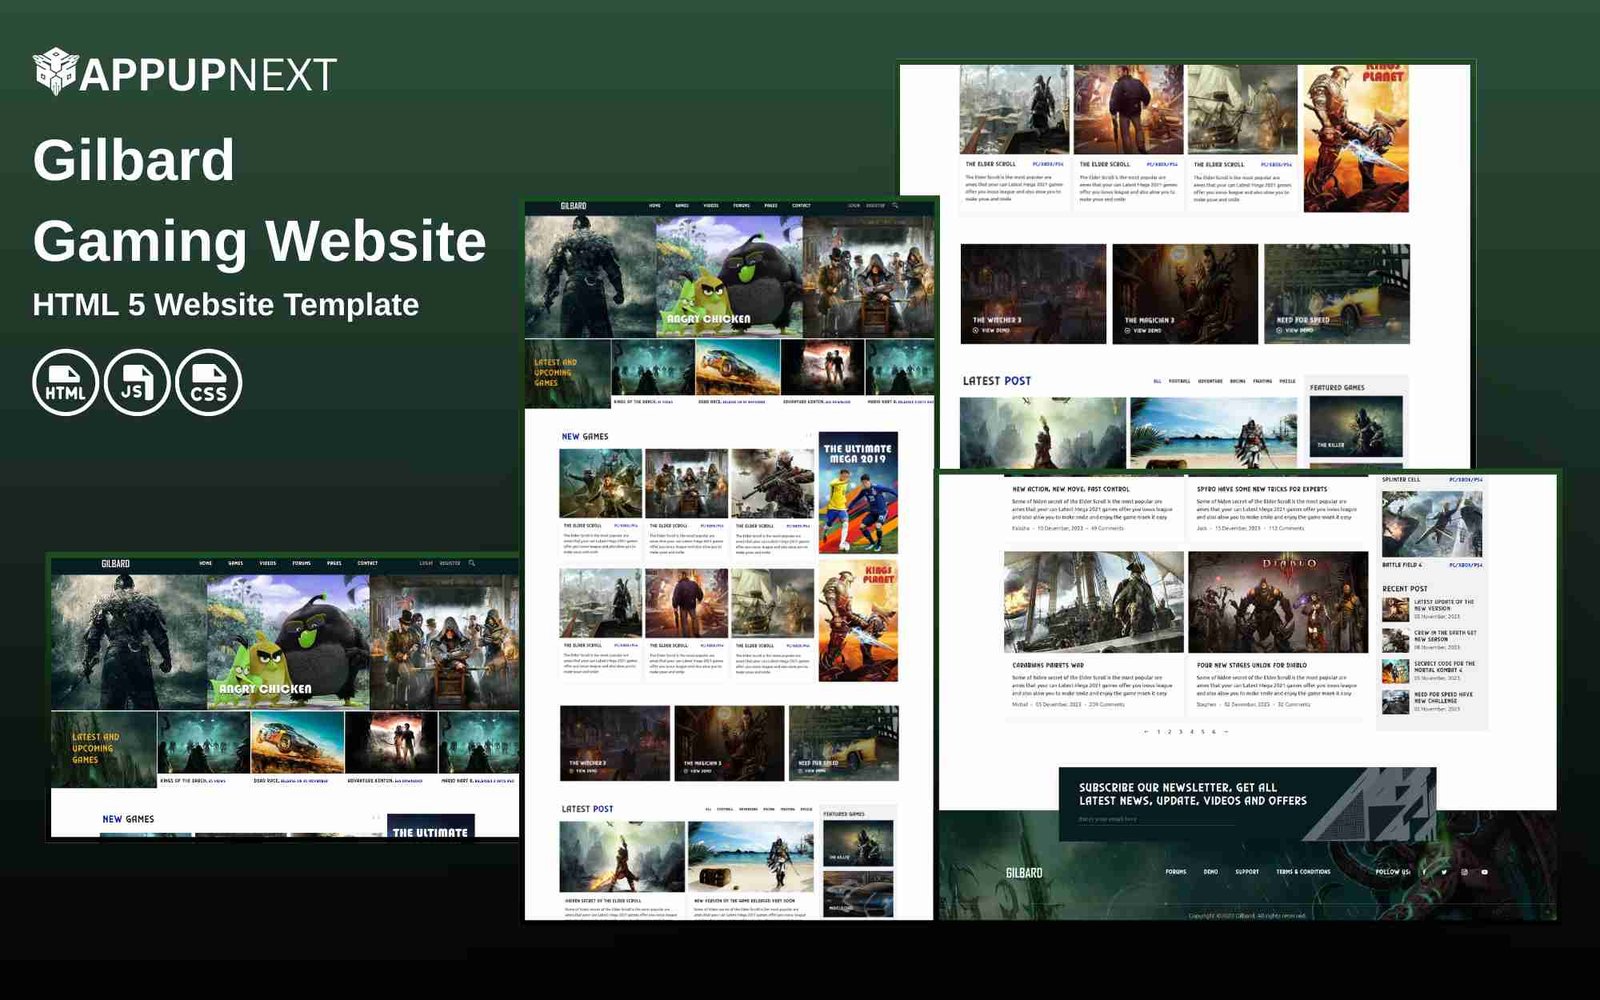Click next-page arrow in blog pagination

pyautogui.click(x=1226, y=732)
